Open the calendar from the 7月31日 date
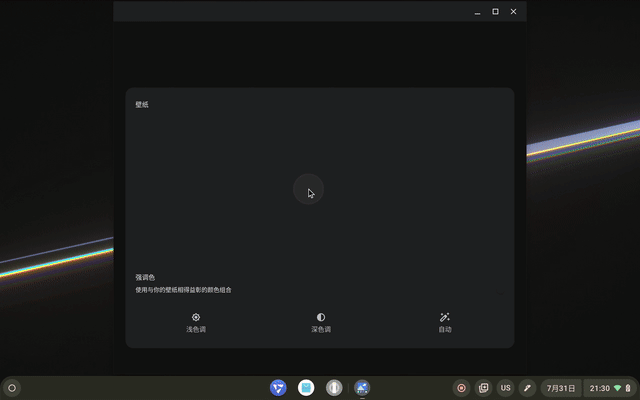 pos(560,387)
